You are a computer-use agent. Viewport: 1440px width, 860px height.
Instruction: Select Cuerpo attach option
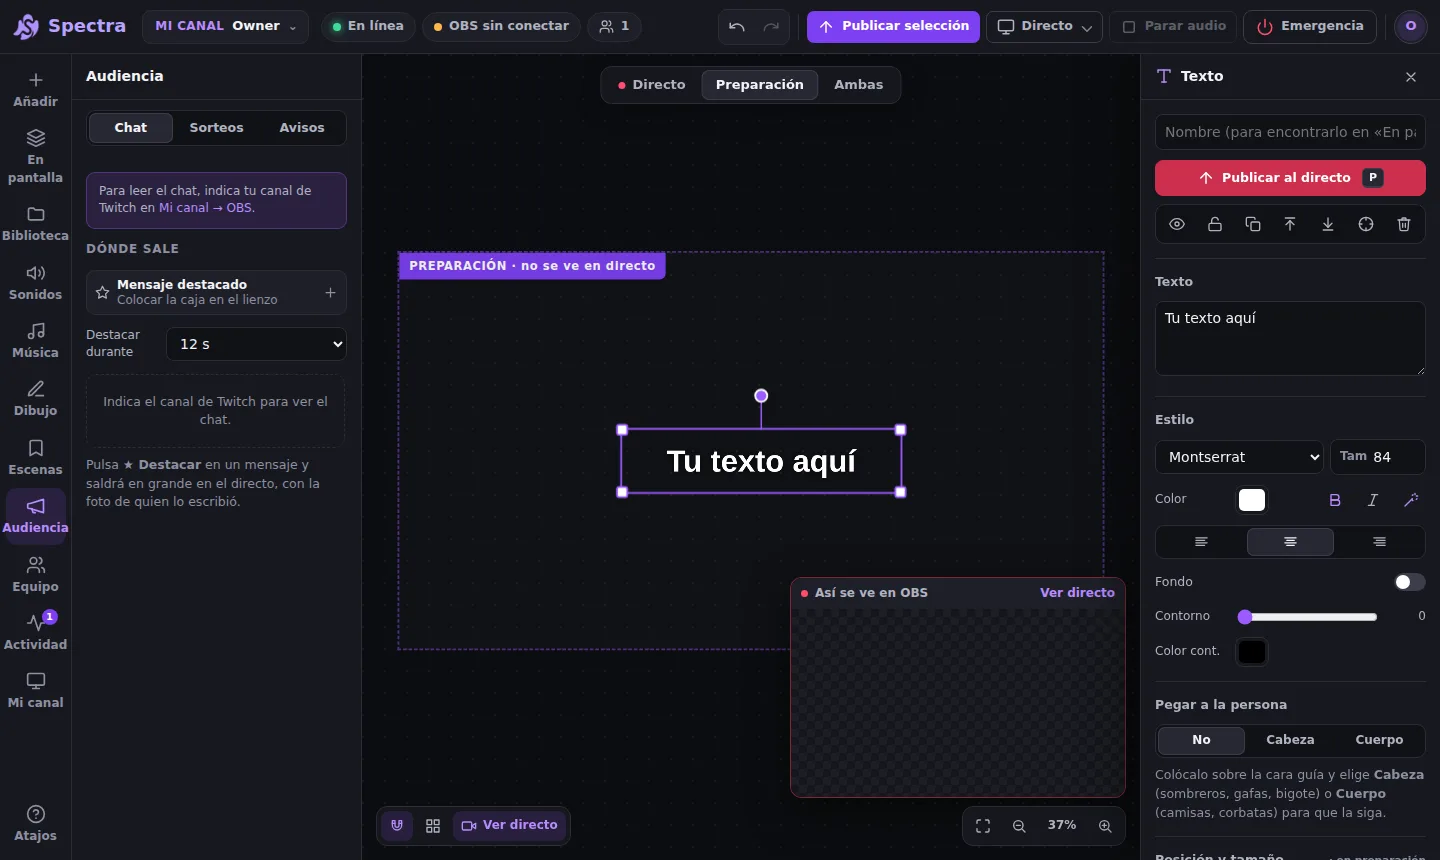coord(1379,740)
